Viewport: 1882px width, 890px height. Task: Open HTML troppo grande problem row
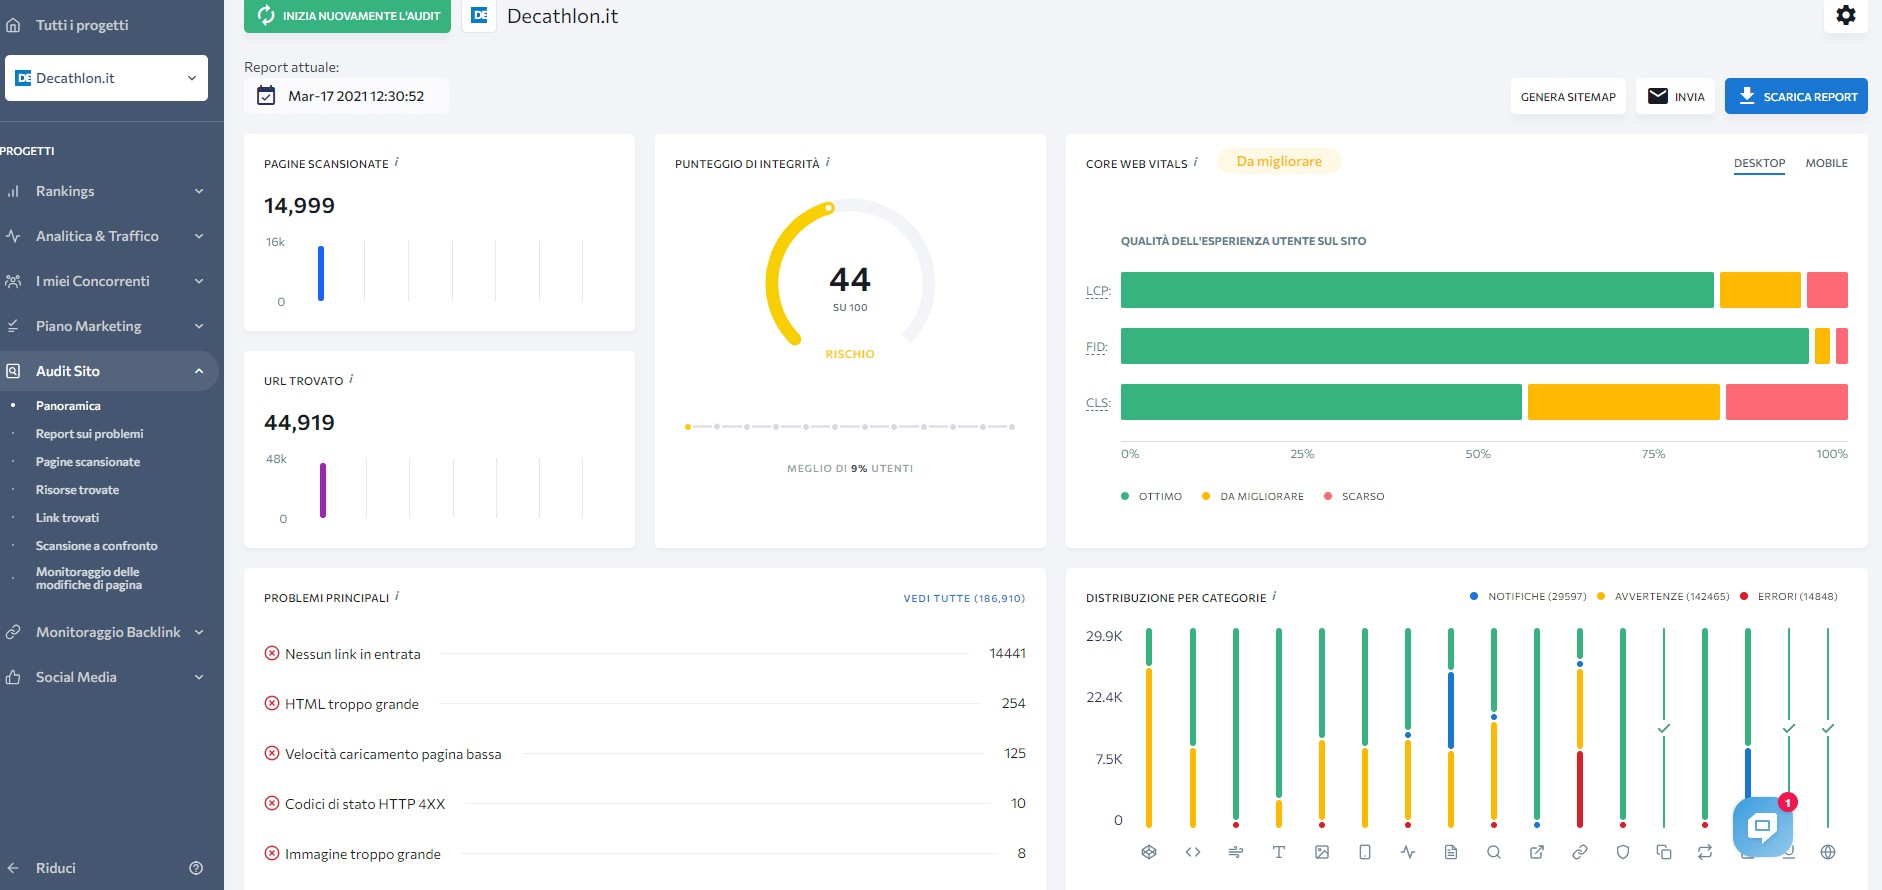645,704
